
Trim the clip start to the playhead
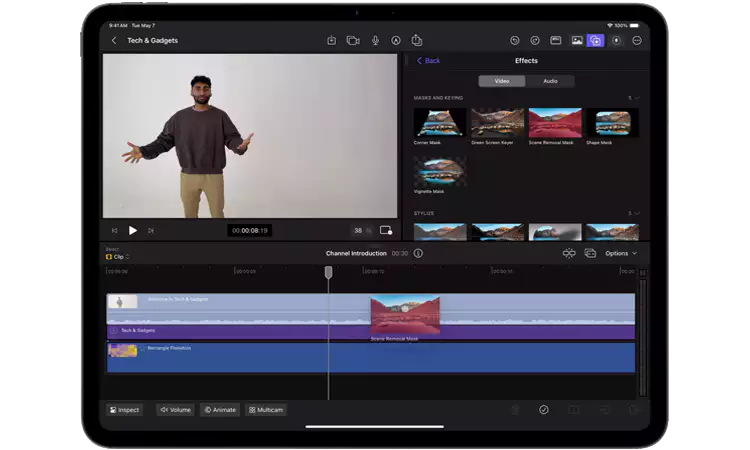coord(605,410)
